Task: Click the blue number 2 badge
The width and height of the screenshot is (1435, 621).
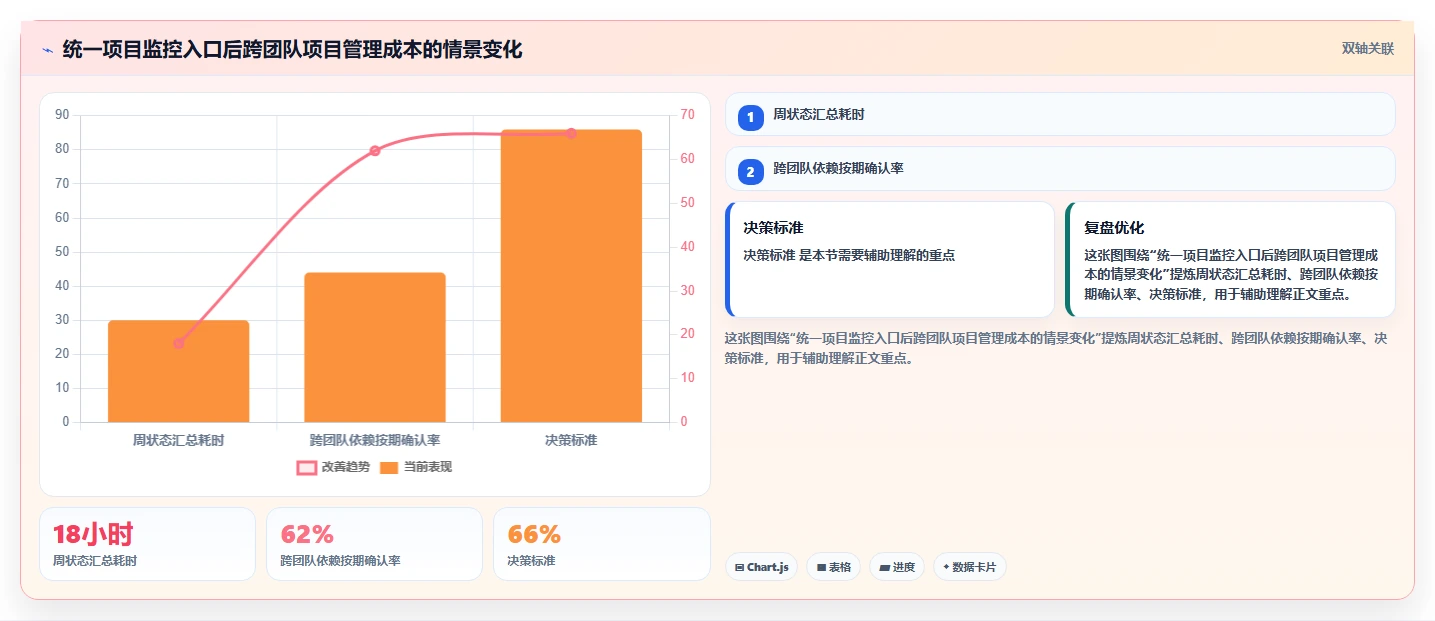Action: click(751, 172)
